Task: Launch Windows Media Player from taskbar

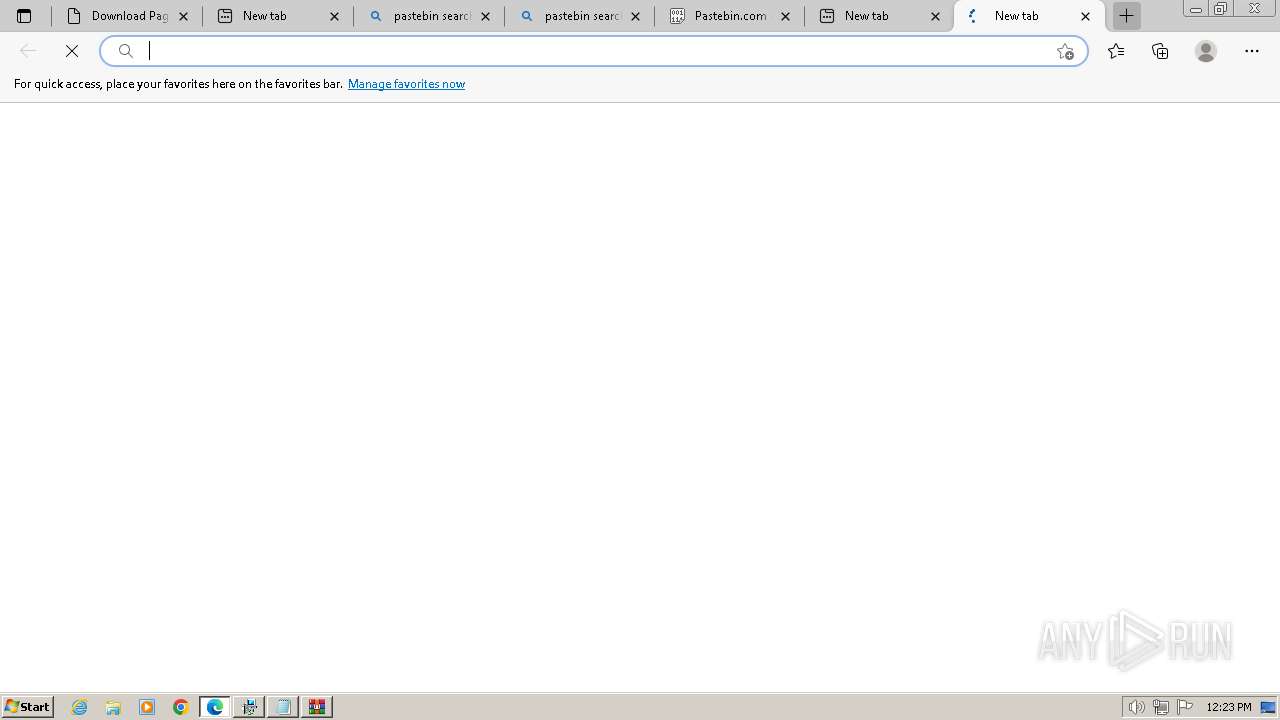Action: (147, 707)
